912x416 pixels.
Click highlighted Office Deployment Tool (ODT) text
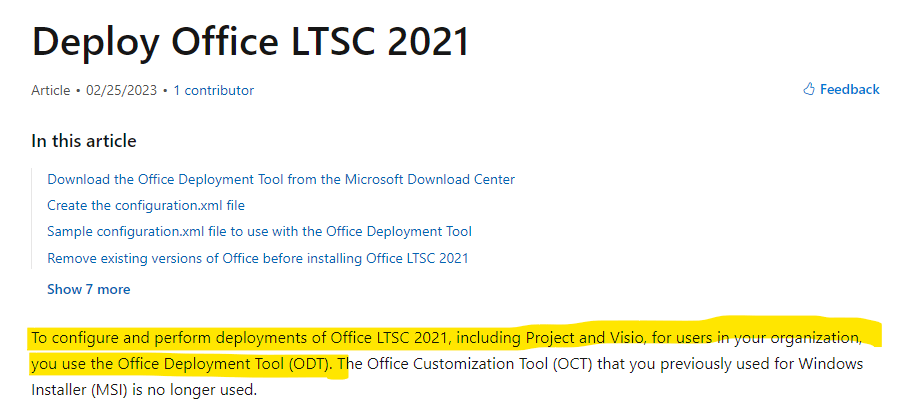[223, 364]
